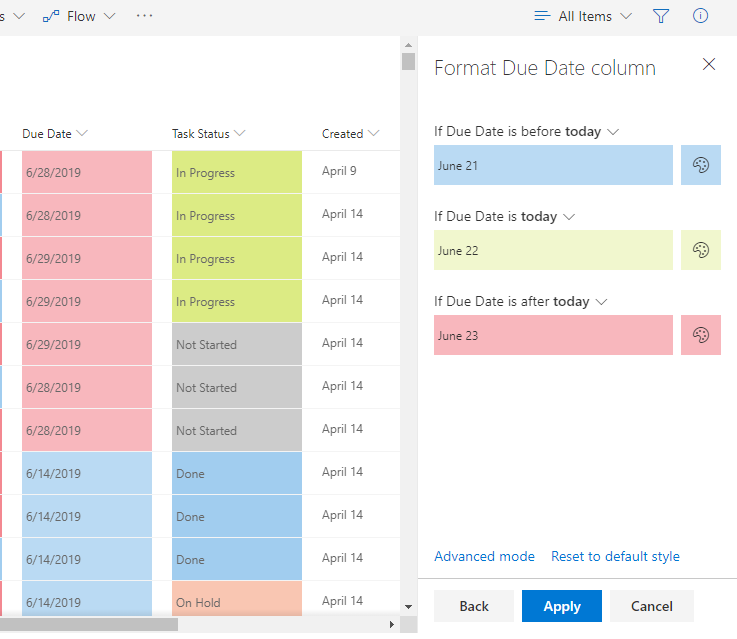
Task: Click the horizontal scrollbar's right arrow
Action: coord(391,624)
